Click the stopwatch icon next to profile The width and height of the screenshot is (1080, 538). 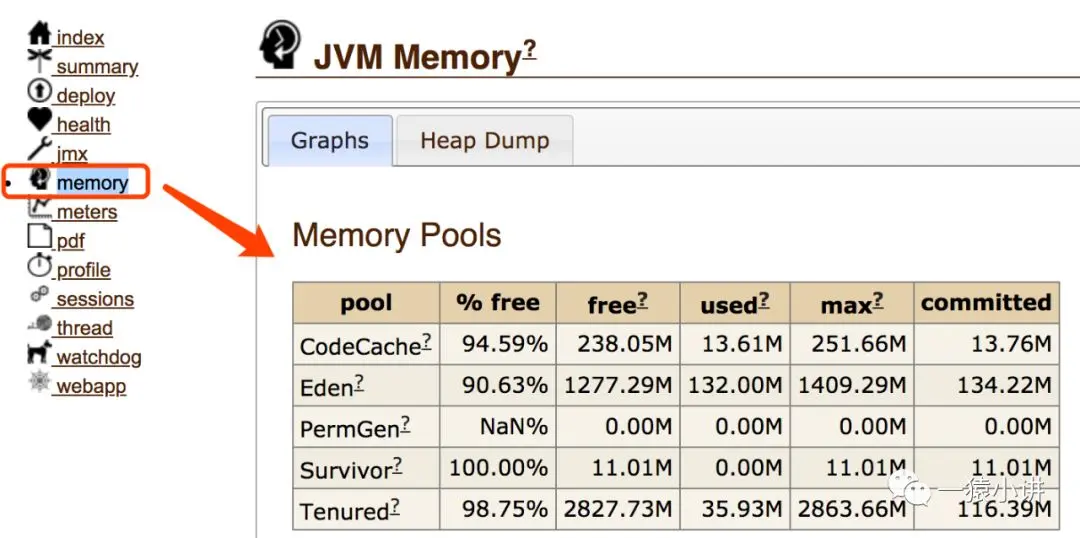40,265
